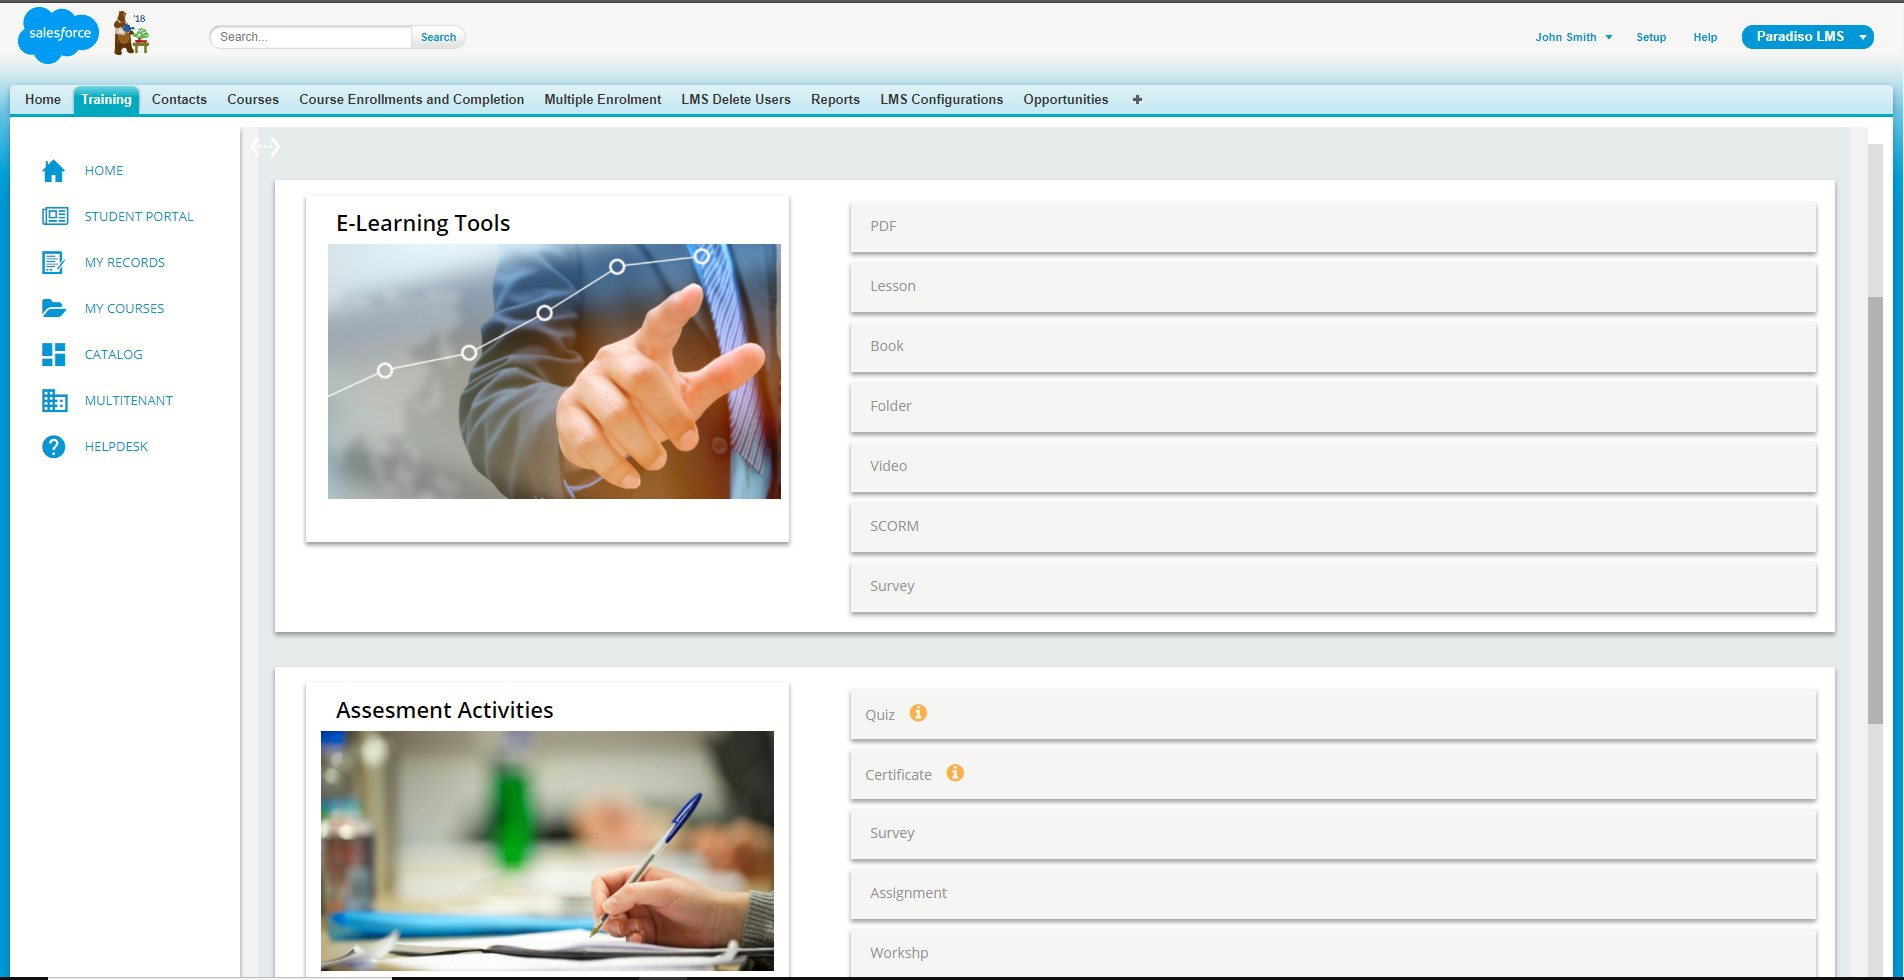Click the notepad icon beside MY RECORDS
The width and height of the screenshot is (1904, 980).
click(x=54, y=262)
